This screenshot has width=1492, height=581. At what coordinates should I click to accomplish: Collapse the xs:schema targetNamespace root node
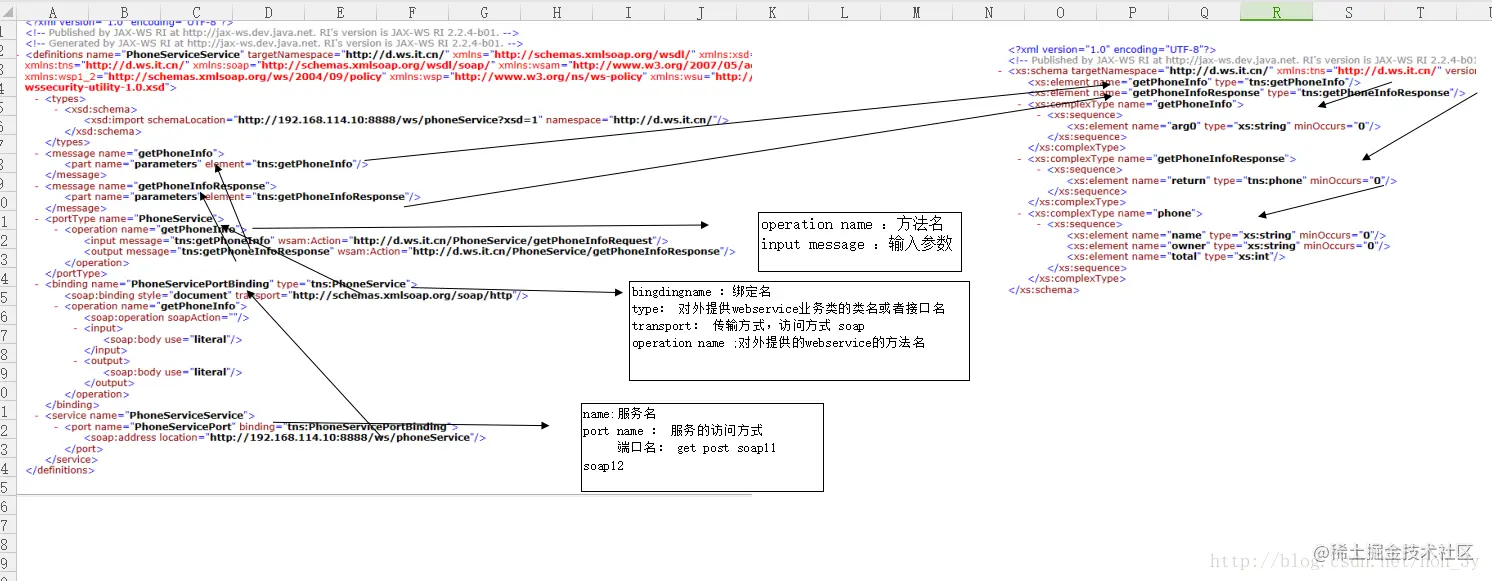point(1000,71)
